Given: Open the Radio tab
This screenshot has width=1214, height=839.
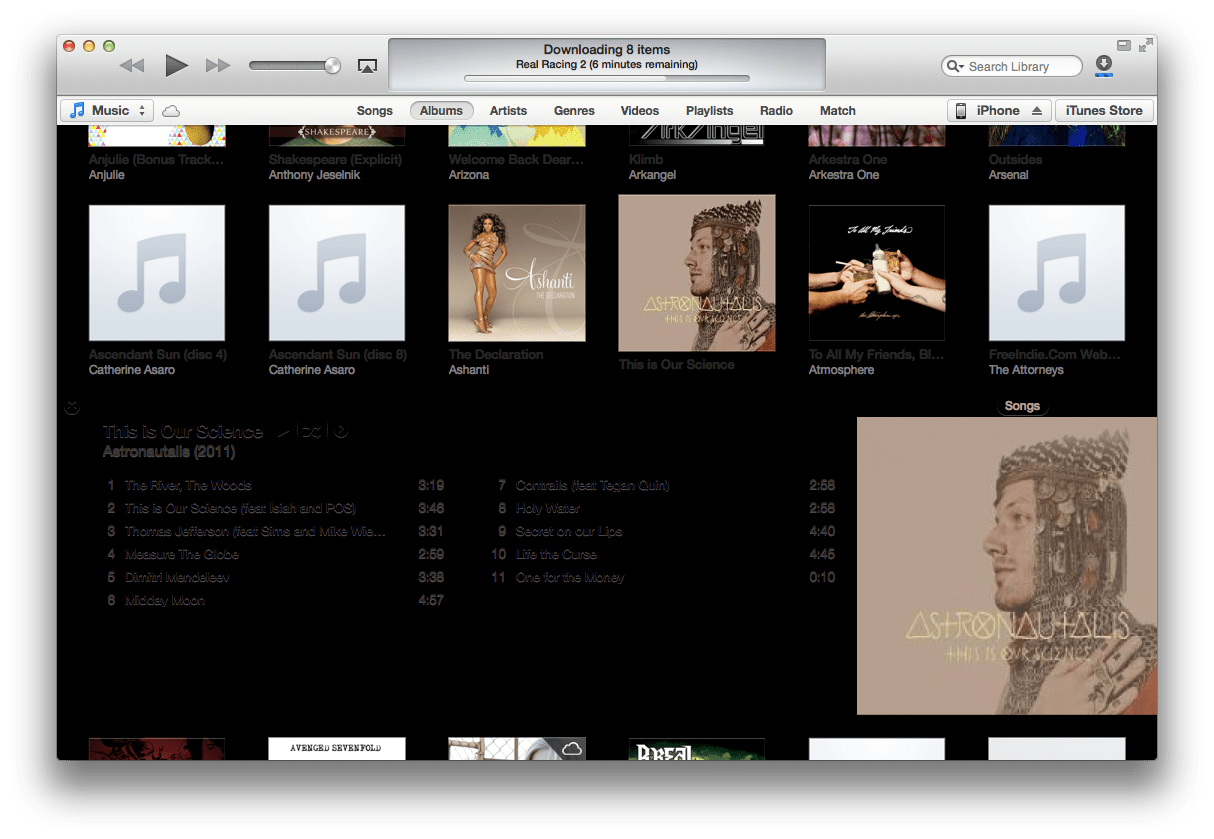Looking at the screenshot, I should [x=776, y=111].
